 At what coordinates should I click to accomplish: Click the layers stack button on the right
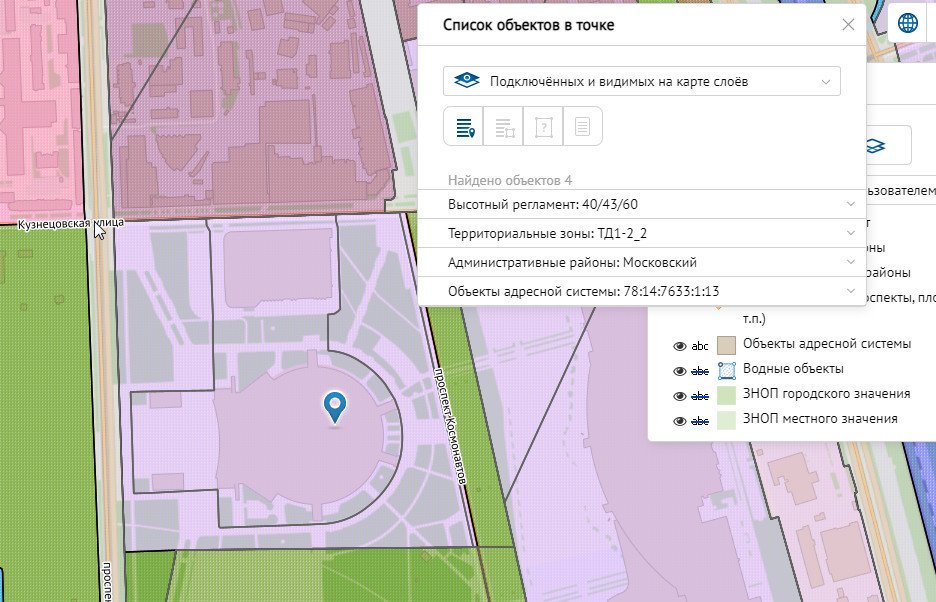click(x=876, y=146)
